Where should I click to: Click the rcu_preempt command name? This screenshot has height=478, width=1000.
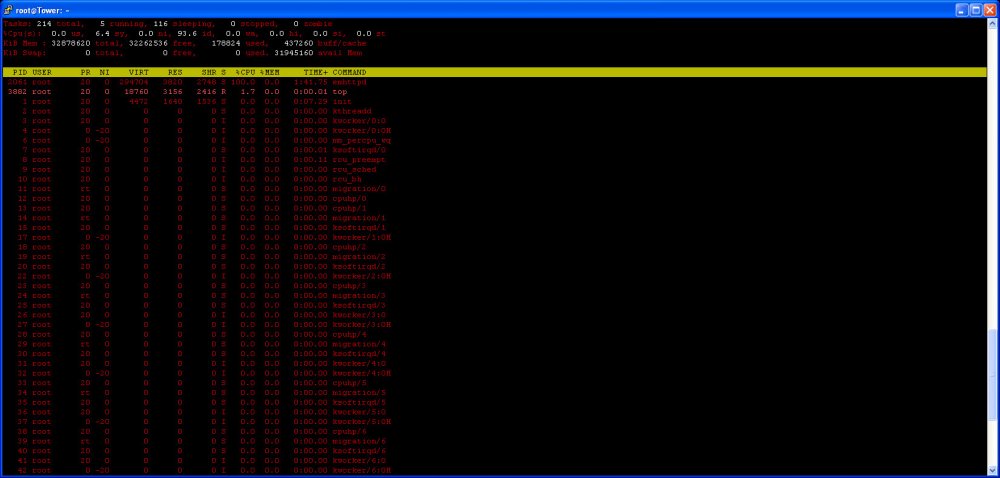[x=359, y=159]
